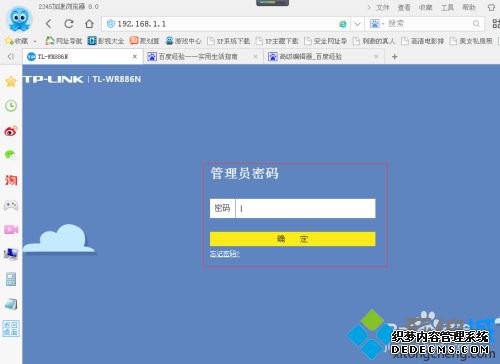Expand the address bar history dropdown
The height and width of the screenshot is (364, 500).
coord(357,24)
